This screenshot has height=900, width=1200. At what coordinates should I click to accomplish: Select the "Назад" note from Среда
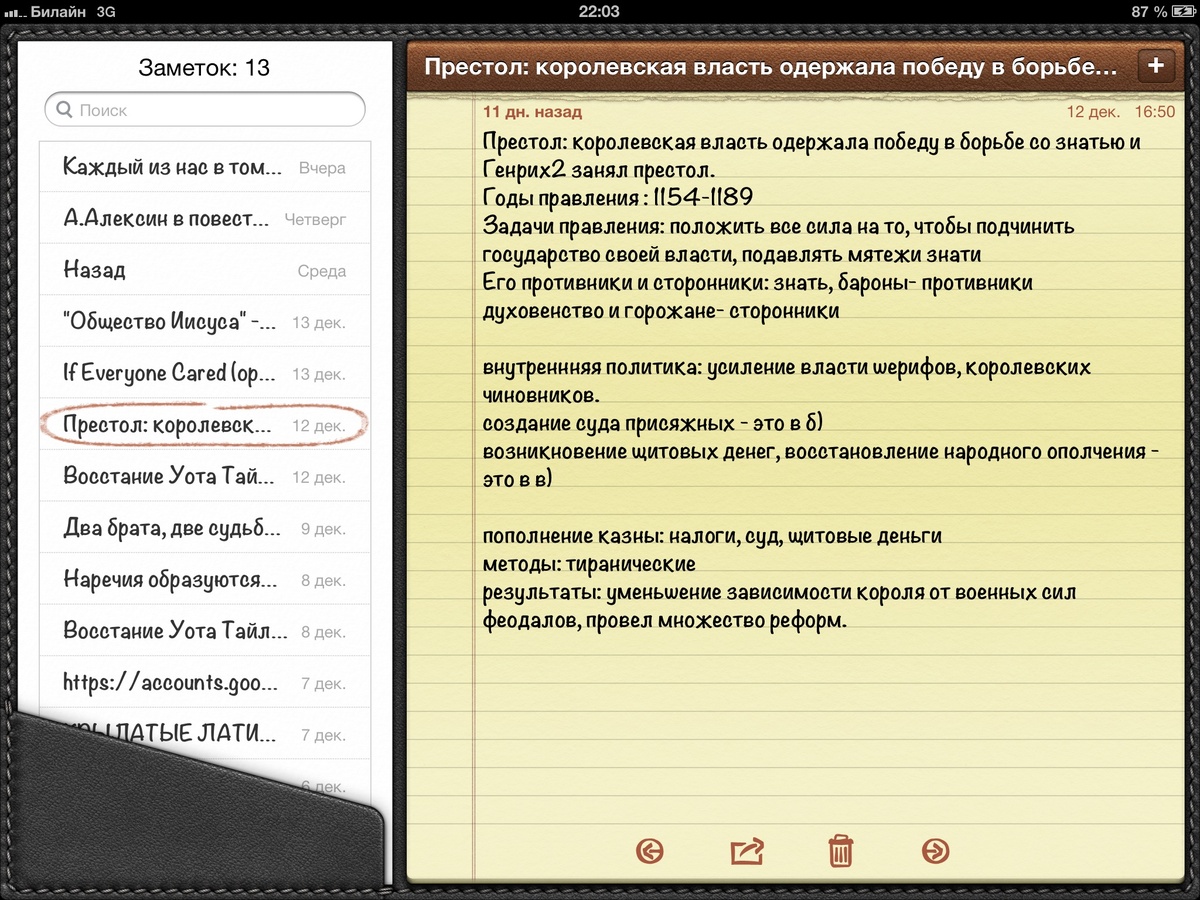(x=205, y=271)
